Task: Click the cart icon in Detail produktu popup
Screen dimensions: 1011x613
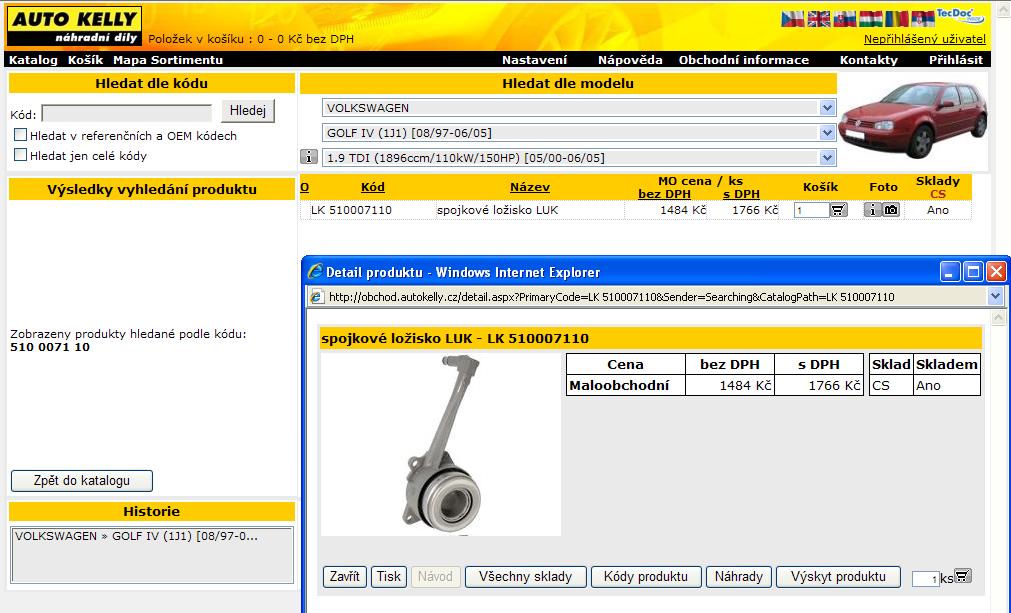Action: (x=962, y=576)
